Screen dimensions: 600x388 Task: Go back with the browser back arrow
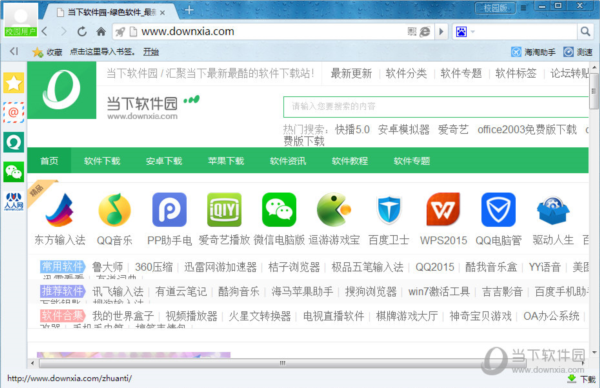click(45, 31)
